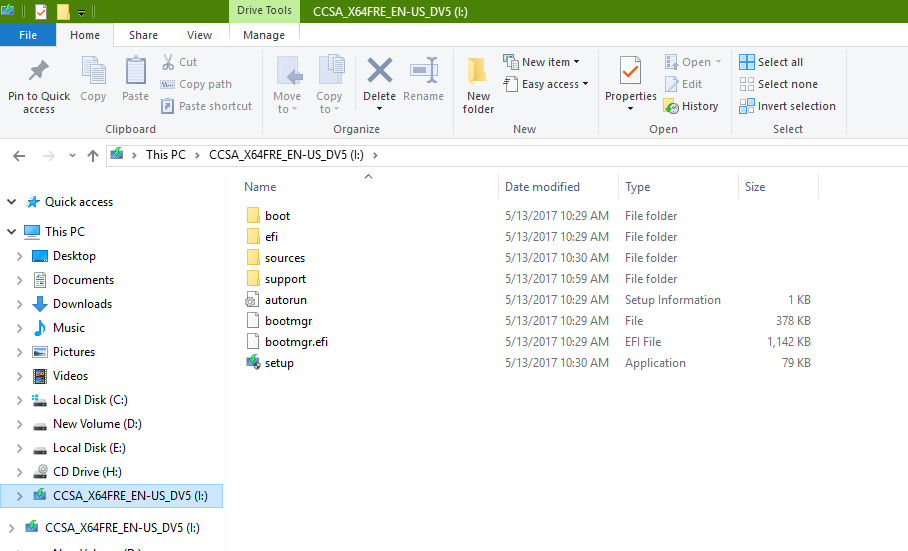Collapse the Quick access tree node
Viewport: 908px width, 551px height.
coord(12,202)
